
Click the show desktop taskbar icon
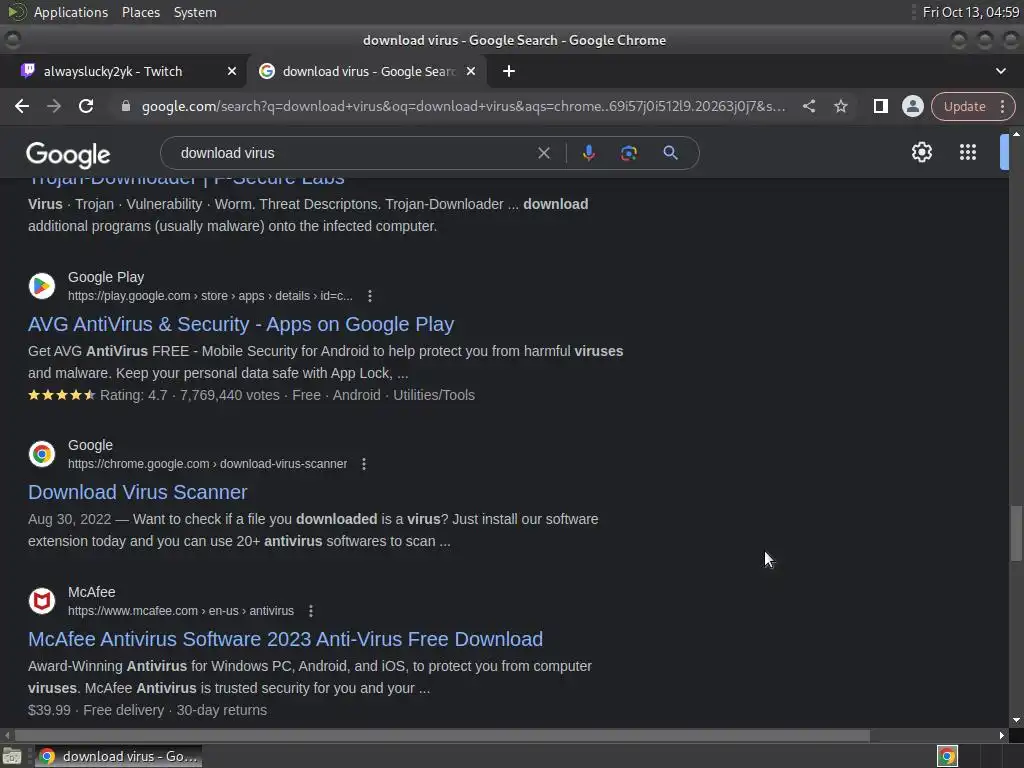click(x=12, y=756)
